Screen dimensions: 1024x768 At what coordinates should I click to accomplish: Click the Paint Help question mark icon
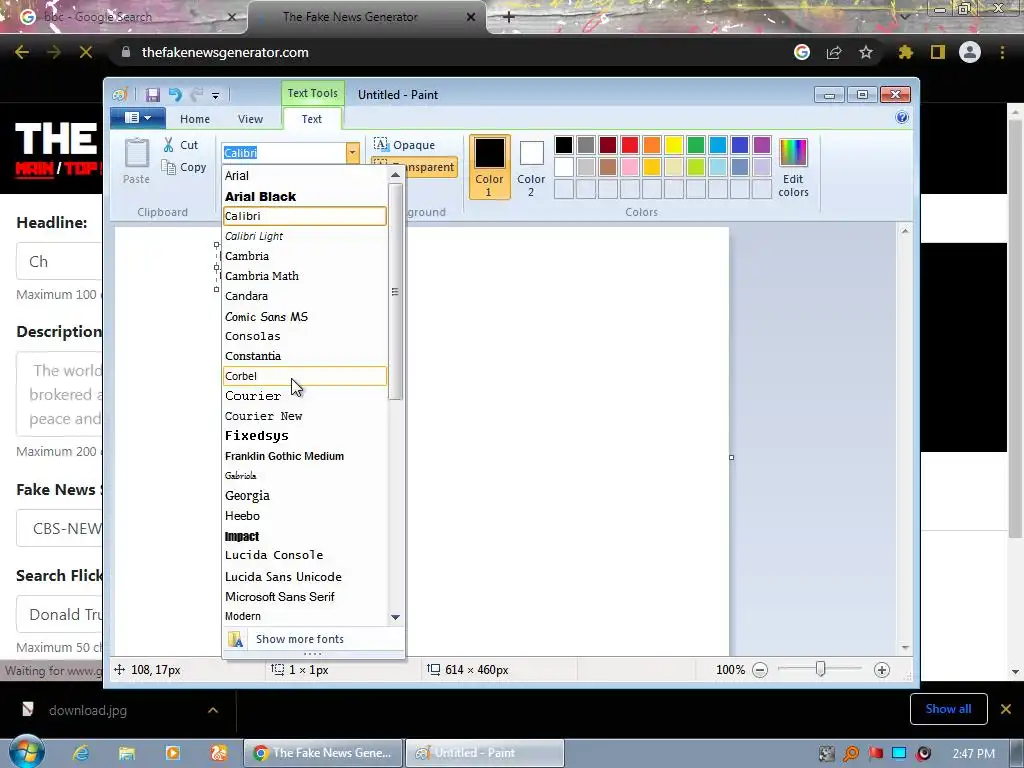[x=902, y=118]
